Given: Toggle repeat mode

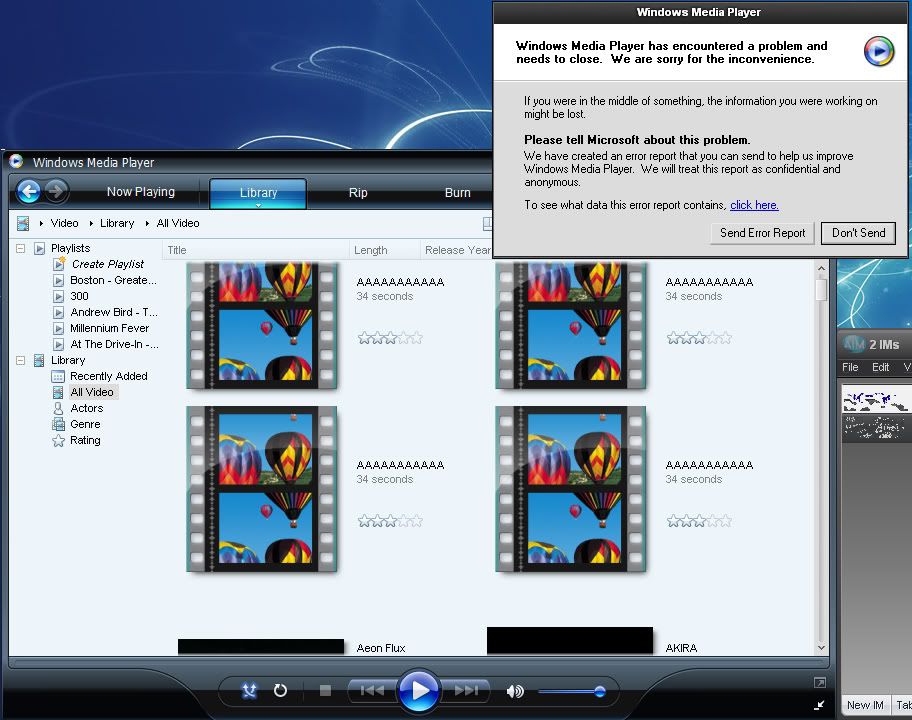Looking at the screenshot, I should (x=280, y=690).
